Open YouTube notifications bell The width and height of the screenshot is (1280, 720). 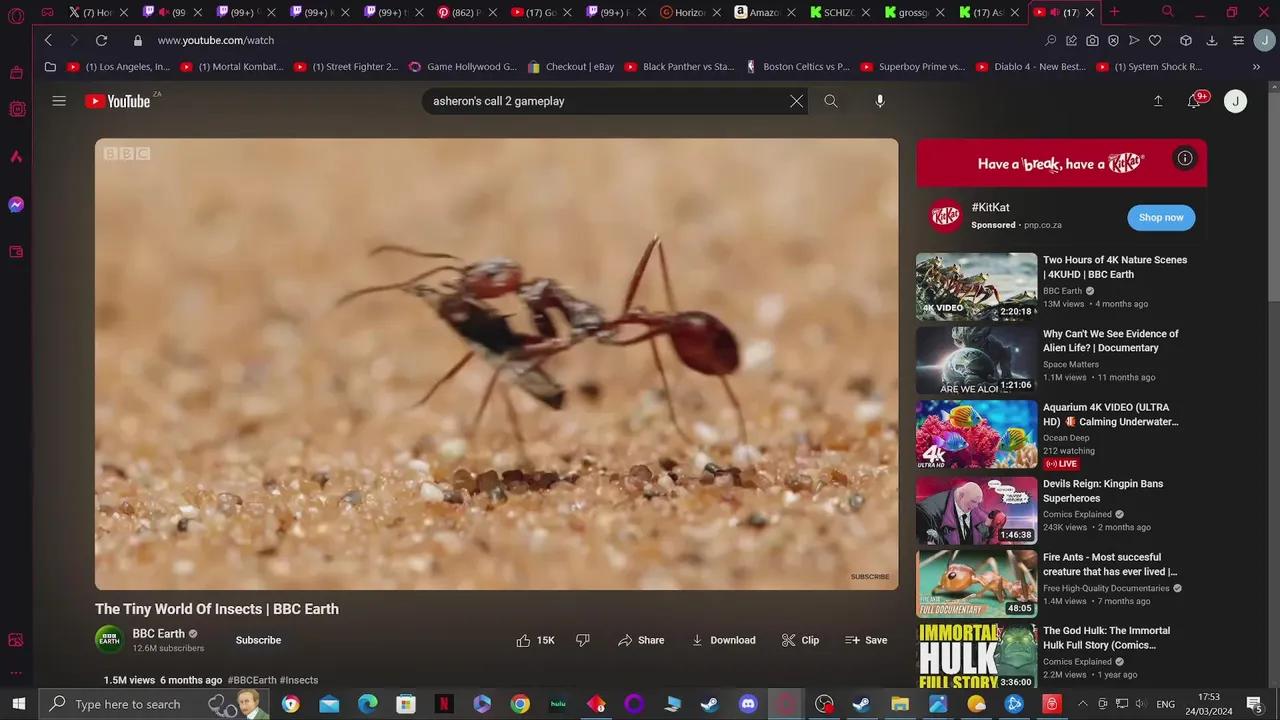(1195, 101)
